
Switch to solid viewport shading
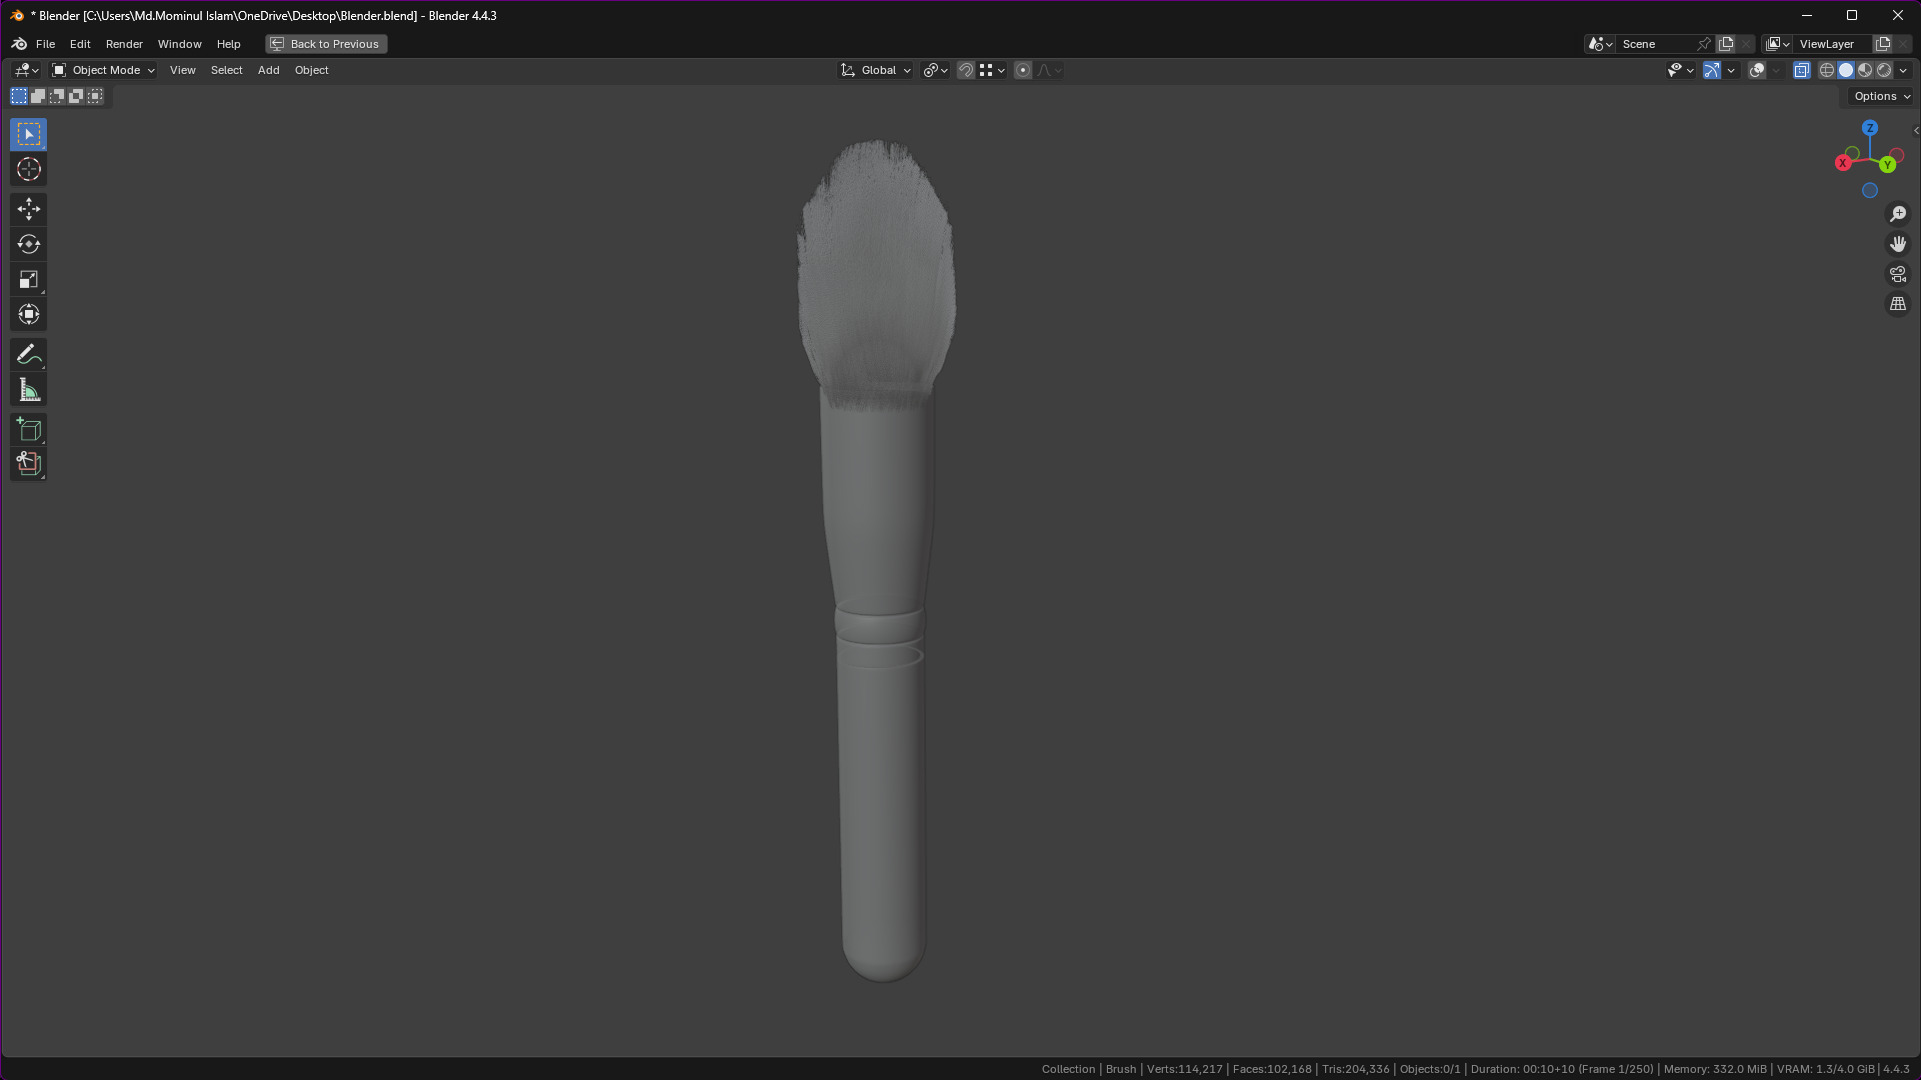[x=1846, y=70]
